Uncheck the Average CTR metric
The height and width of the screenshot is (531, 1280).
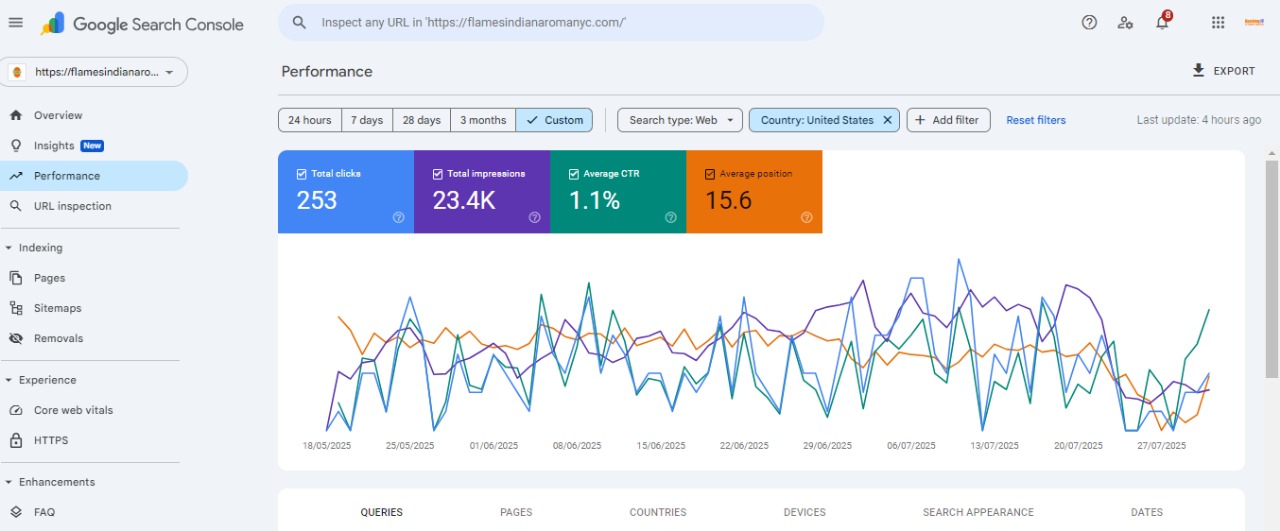[x=574, y=174]
